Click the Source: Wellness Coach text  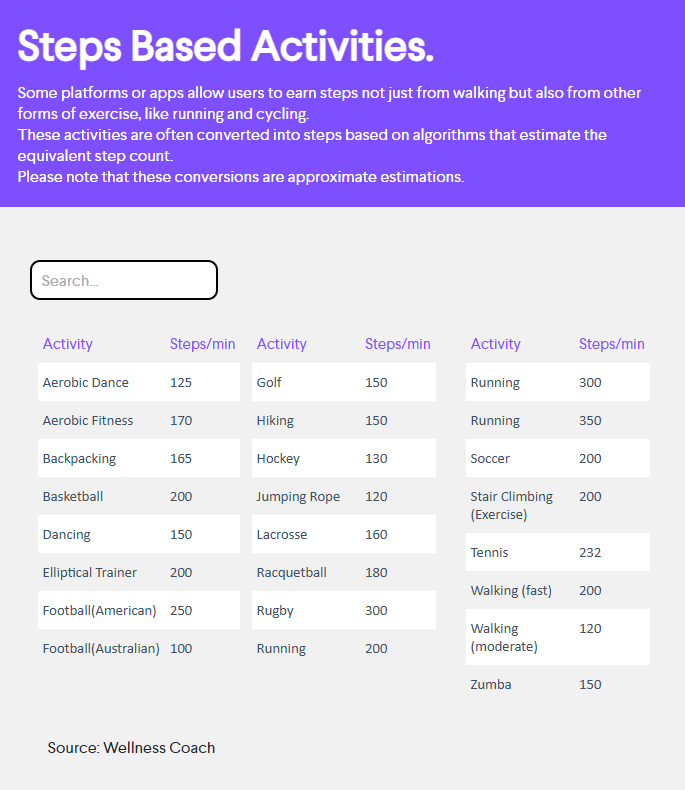[x=131, y=747]
